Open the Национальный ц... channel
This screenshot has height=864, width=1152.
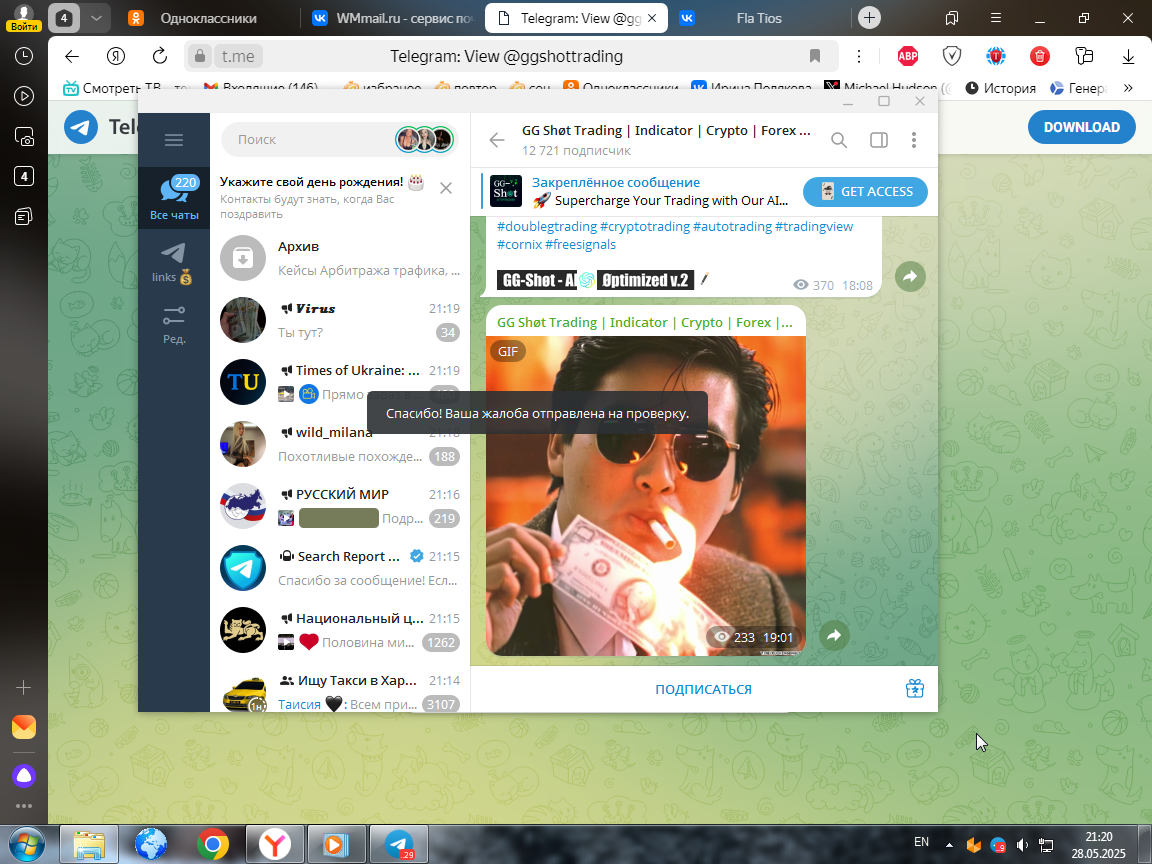tap(340, 630)
